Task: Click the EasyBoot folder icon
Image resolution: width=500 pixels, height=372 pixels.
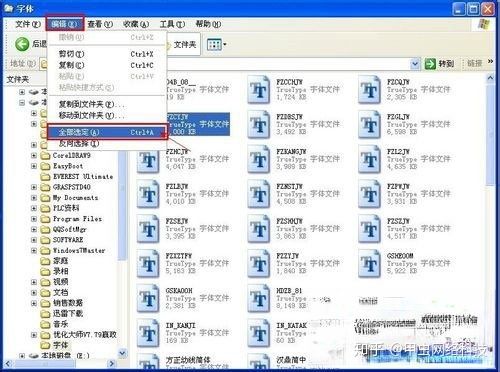Action: [x=45, y=166]
